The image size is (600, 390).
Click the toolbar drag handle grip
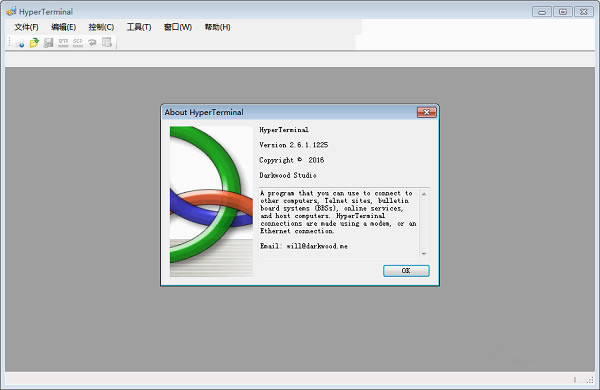(x=10, y=42)
